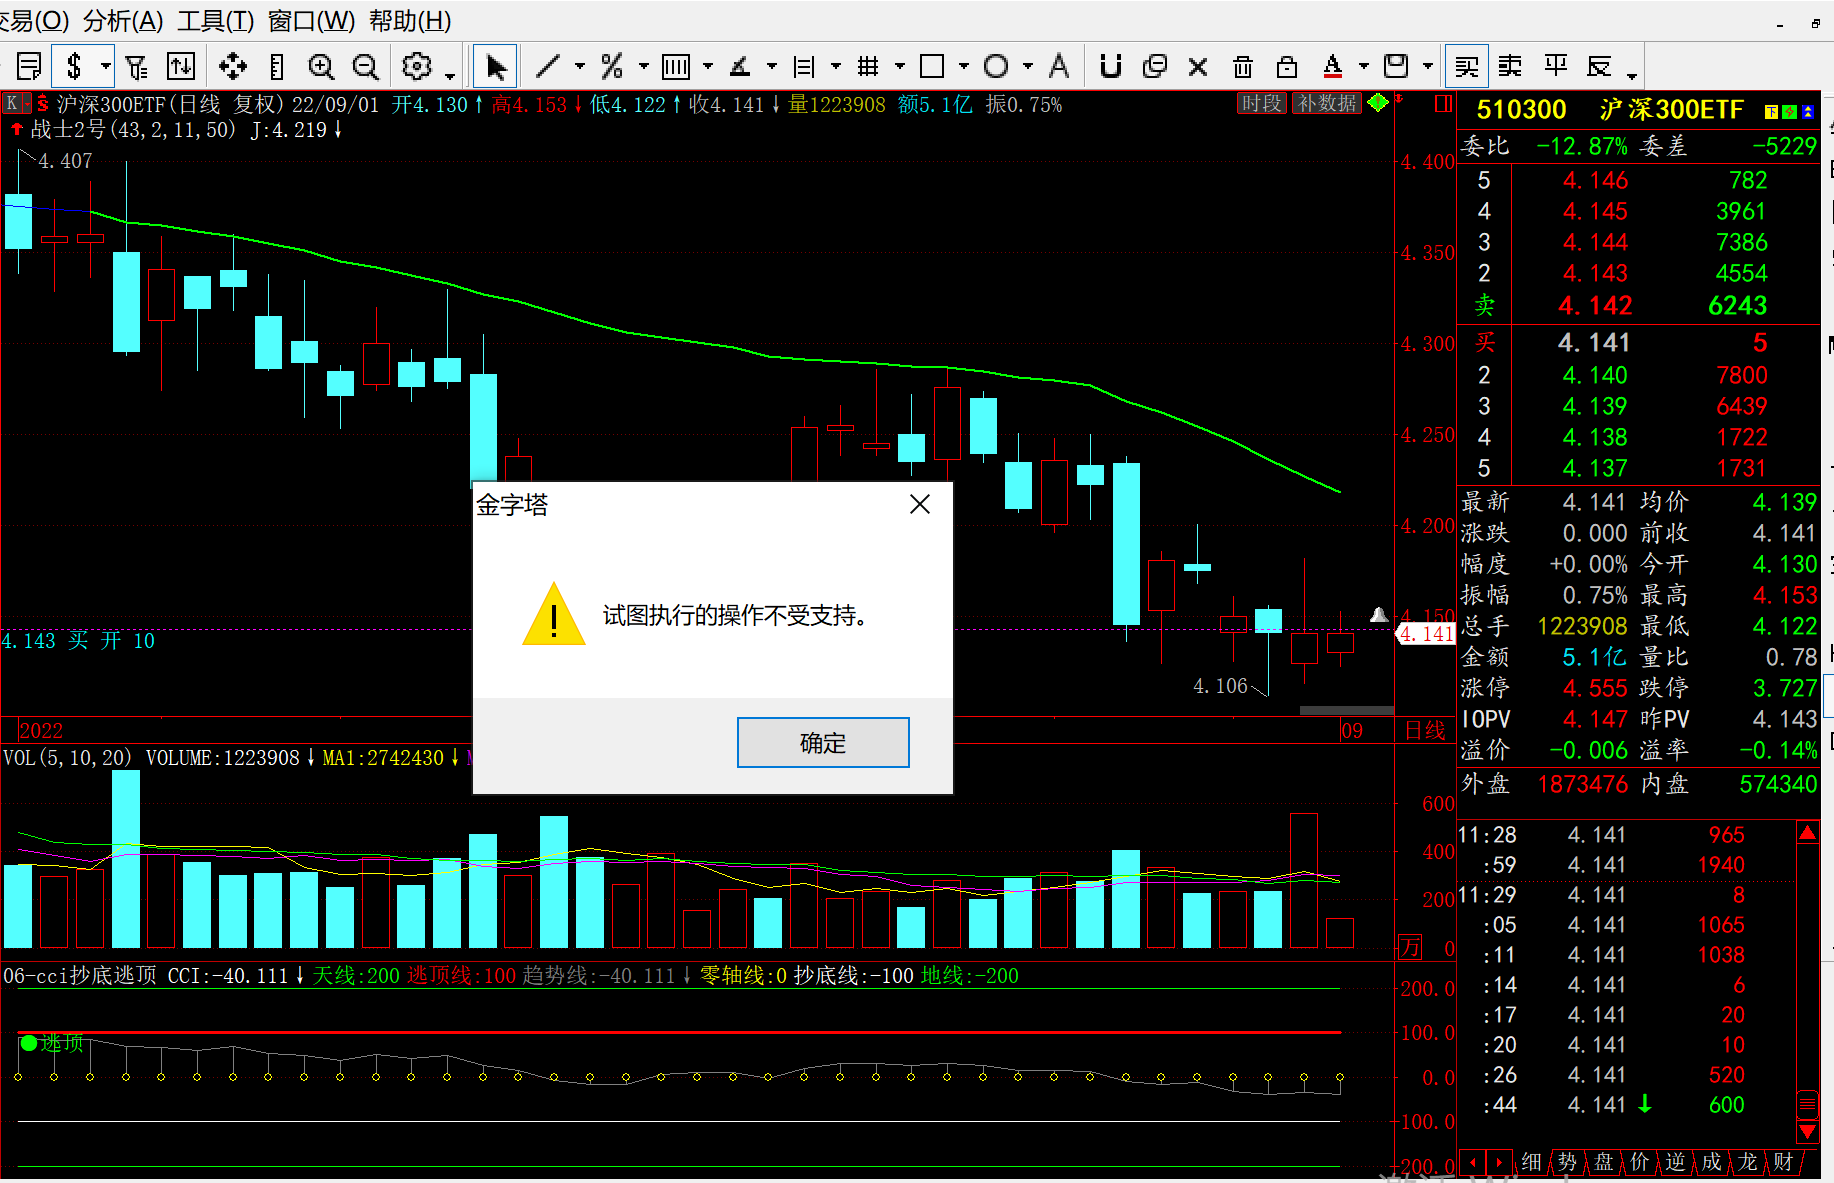Select the rectangle shape tool
Screen dimensions: 1834x1183
click(x=932, y=67)
